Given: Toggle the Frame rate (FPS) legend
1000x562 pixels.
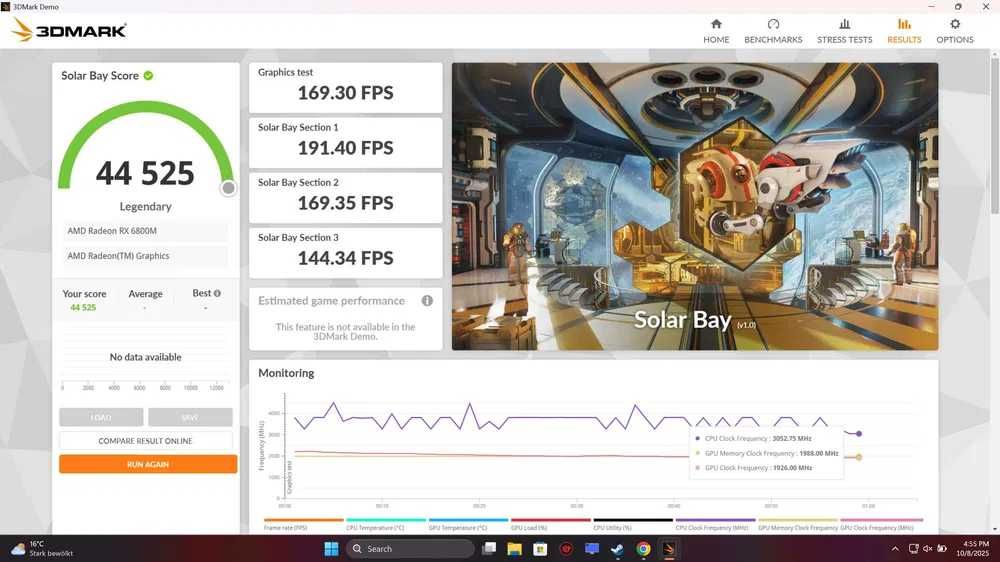Looking at the screenshot, I should pos(303,524).
